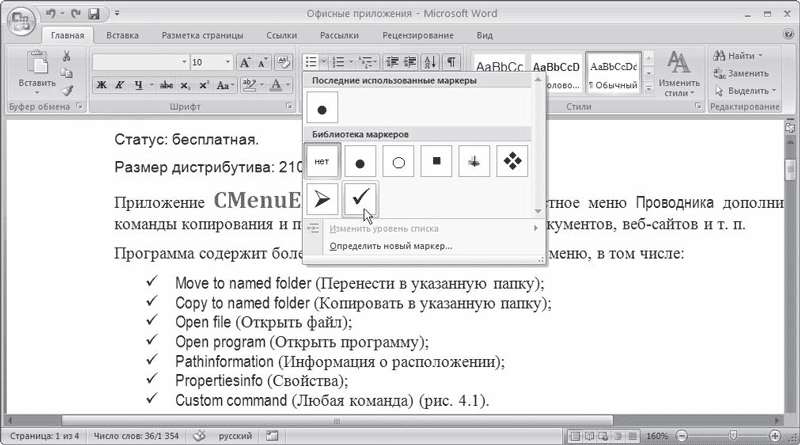Image resolution: width=800 pixels, height=445 pixels.
Task: Expand the Найти dropdown arrow
Action: point(761,56)
